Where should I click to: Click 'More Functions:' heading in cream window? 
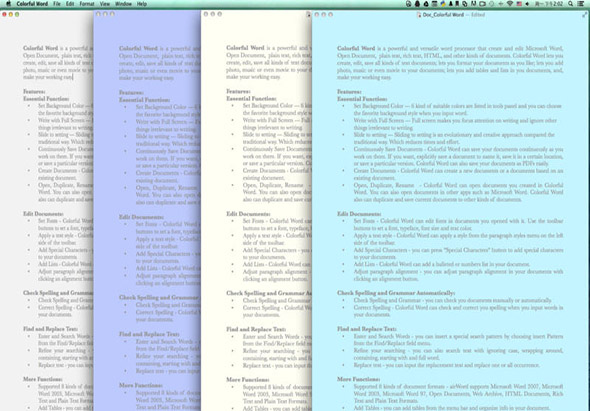[x=248, y=380]
